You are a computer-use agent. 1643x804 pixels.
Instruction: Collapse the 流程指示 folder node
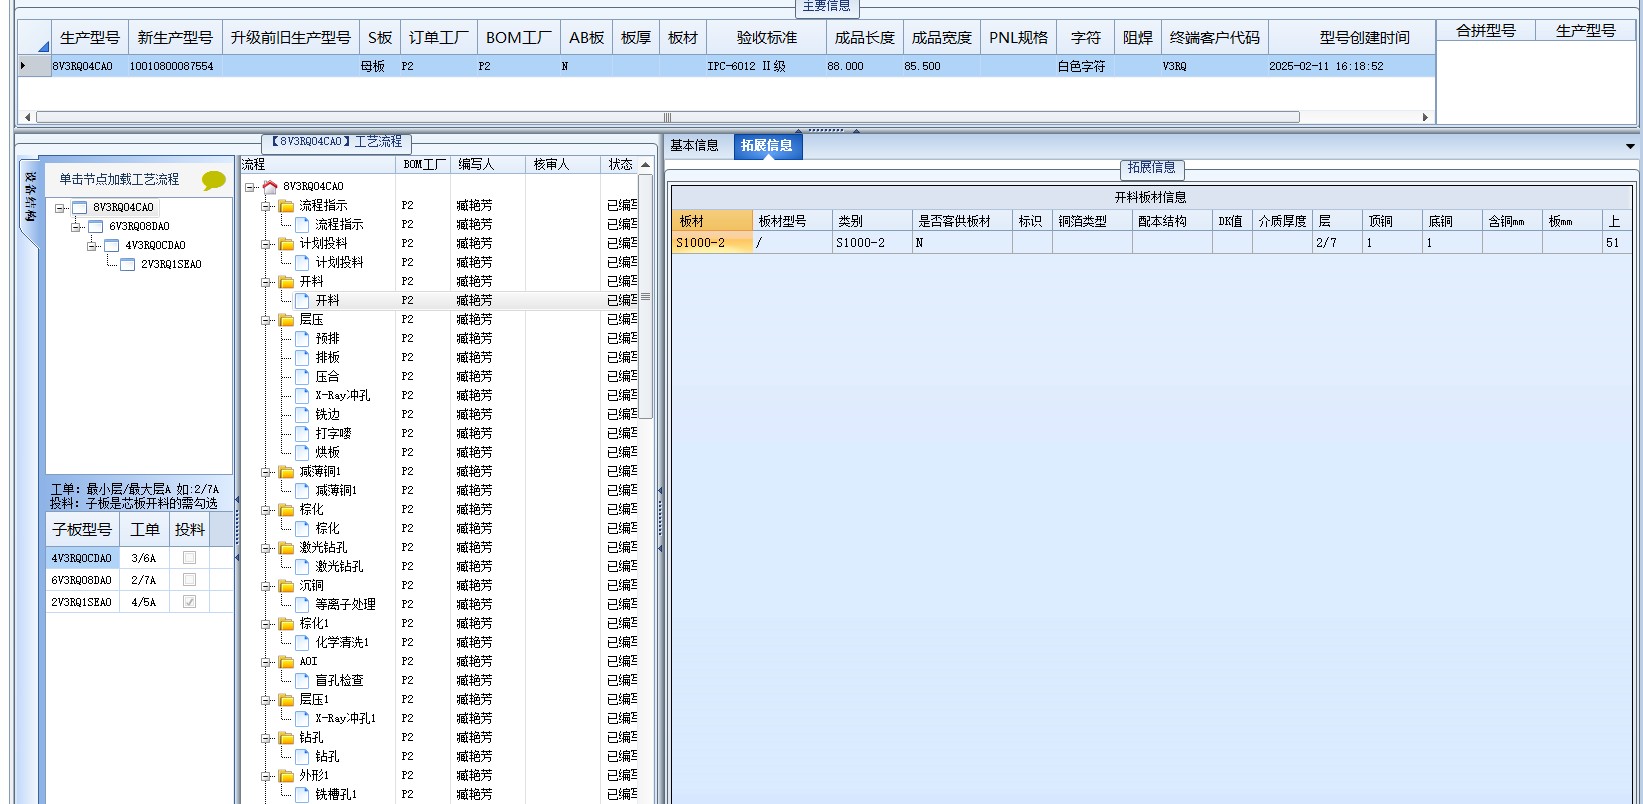(x=267, y=206)
